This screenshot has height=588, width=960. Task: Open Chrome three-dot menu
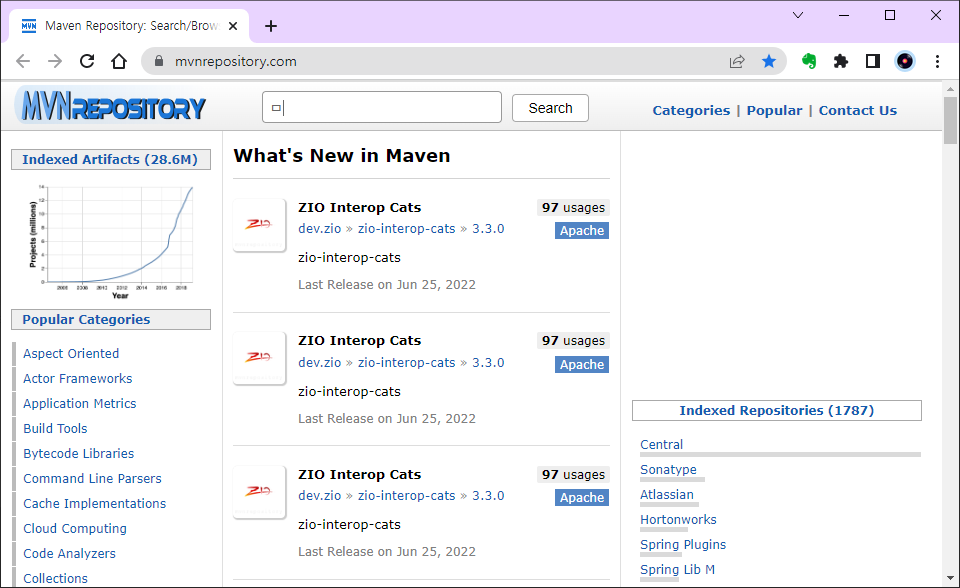click(x=937, y=61)
